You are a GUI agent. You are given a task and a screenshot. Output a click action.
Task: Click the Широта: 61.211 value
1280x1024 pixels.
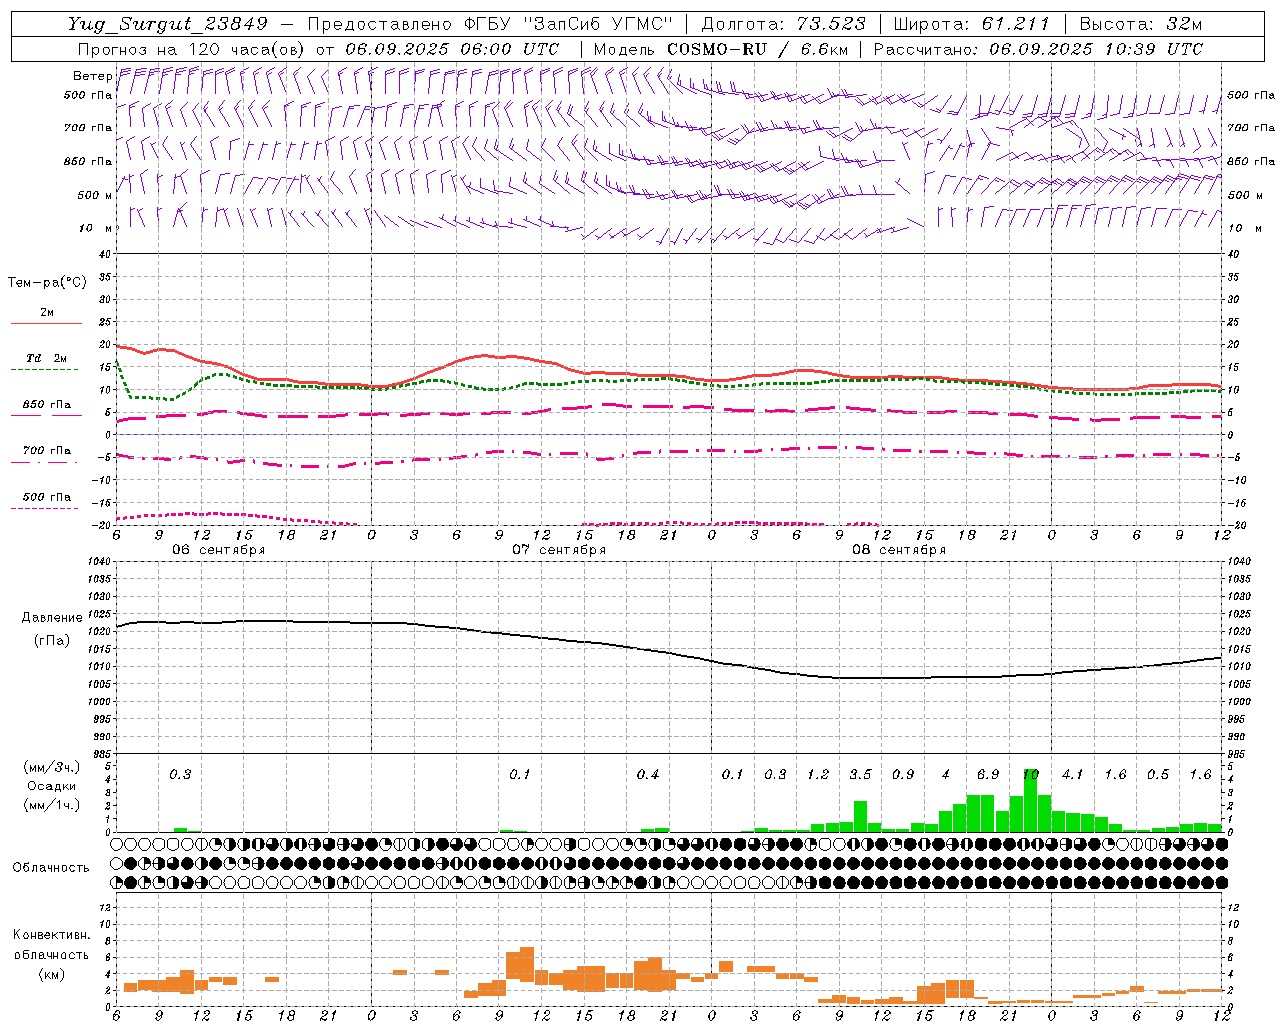tap(971, 24)
